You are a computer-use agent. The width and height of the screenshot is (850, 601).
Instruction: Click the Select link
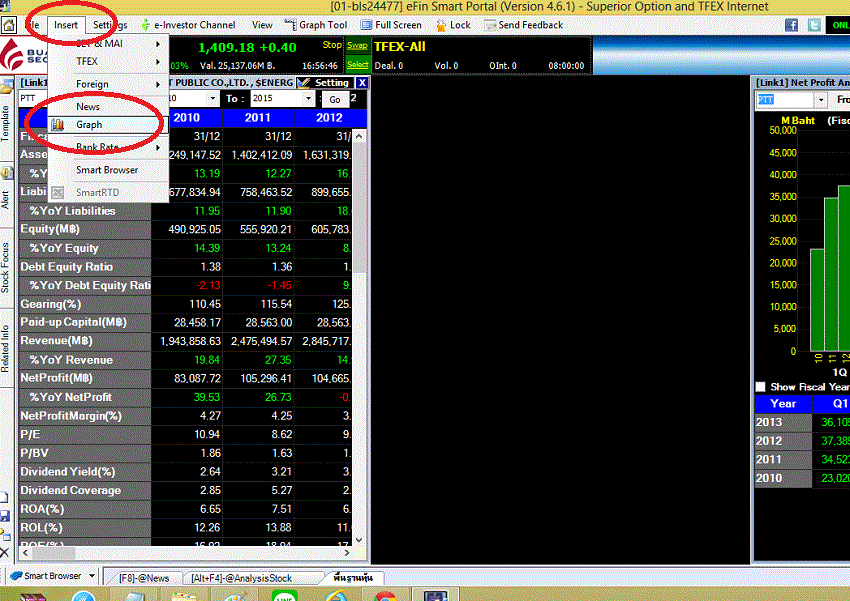(x=358, y=65)
